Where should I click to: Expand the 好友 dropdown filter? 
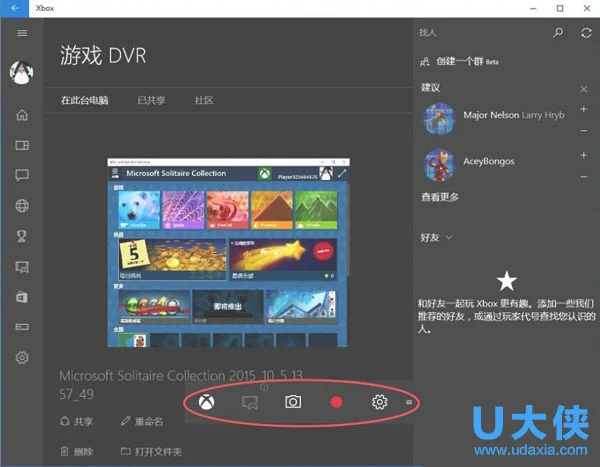coord(436,237)
